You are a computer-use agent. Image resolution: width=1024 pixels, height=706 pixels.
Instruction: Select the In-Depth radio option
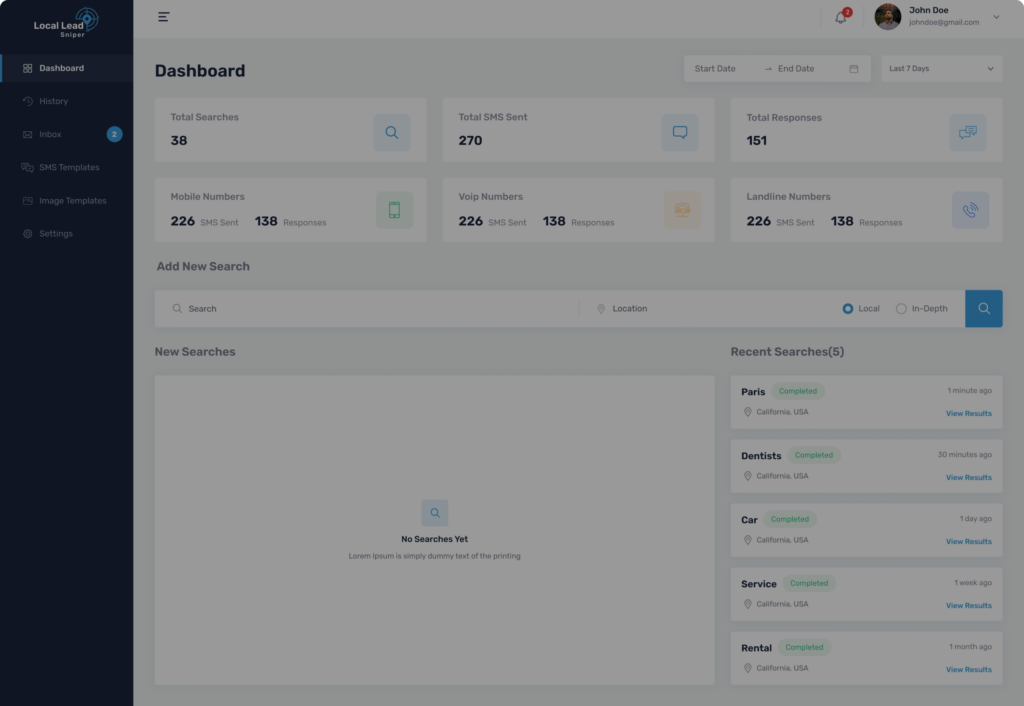[x=901, y=309]
